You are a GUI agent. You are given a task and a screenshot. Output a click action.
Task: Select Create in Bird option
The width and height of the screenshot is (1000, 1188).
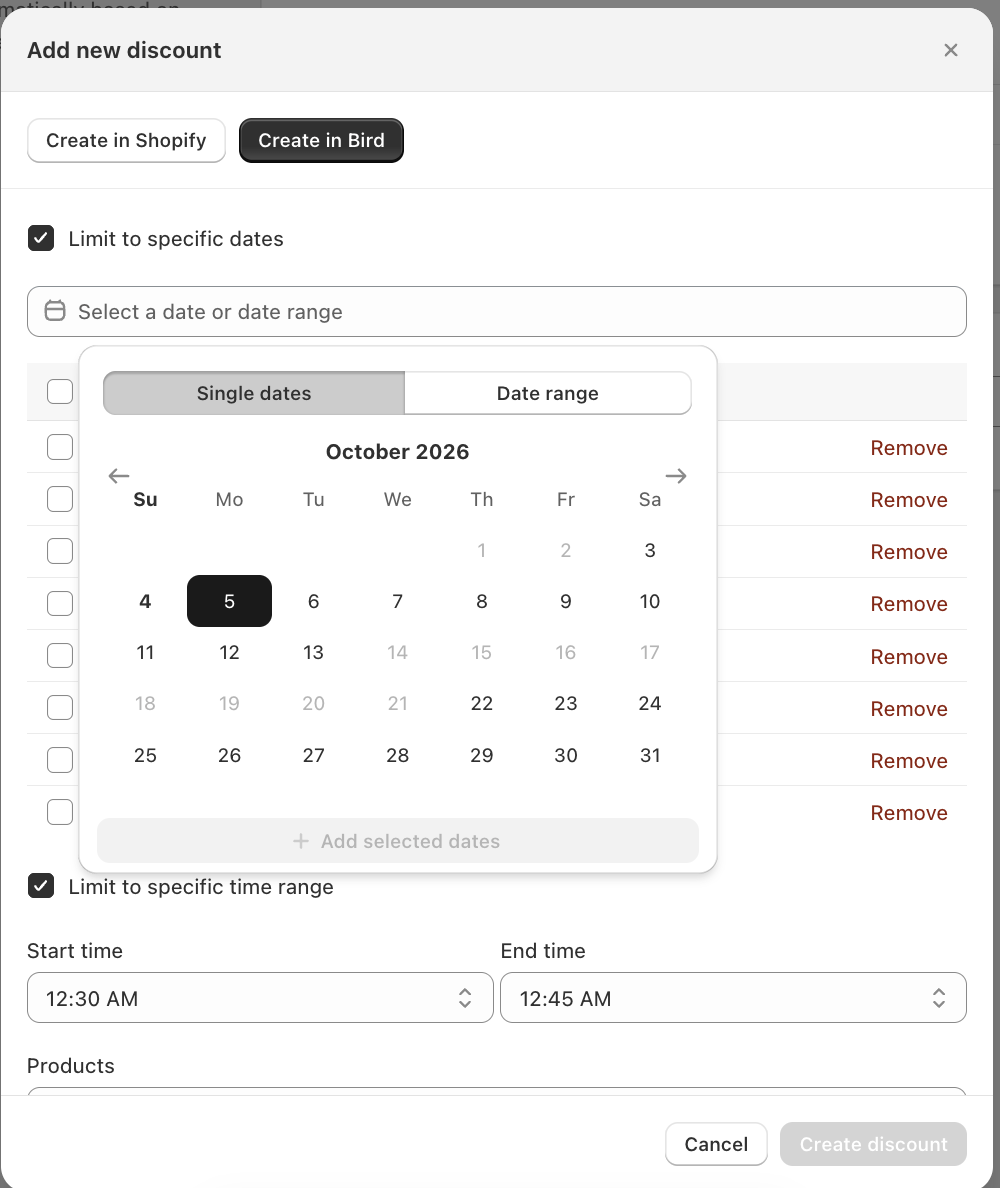click(321, 140)
